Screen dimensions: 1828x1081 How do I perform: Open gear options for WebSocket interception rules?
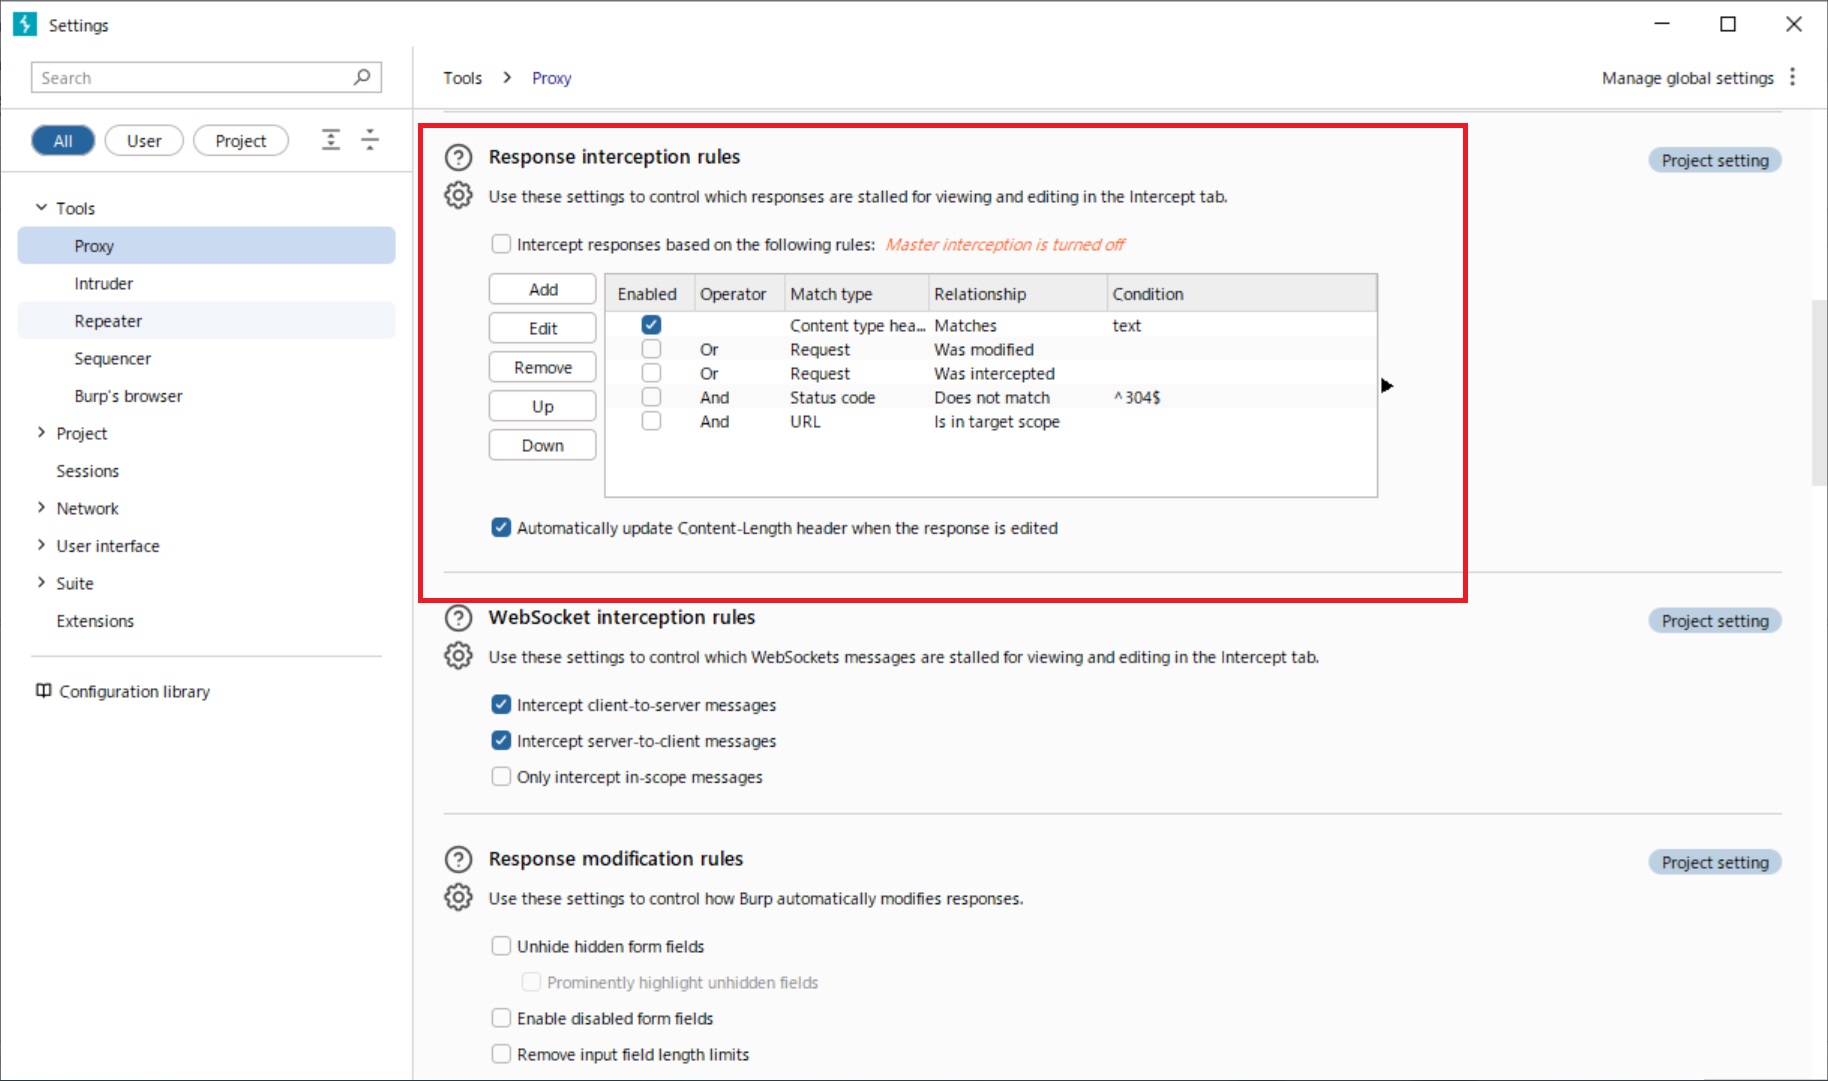pyautogui.click(x=458, y=656)
